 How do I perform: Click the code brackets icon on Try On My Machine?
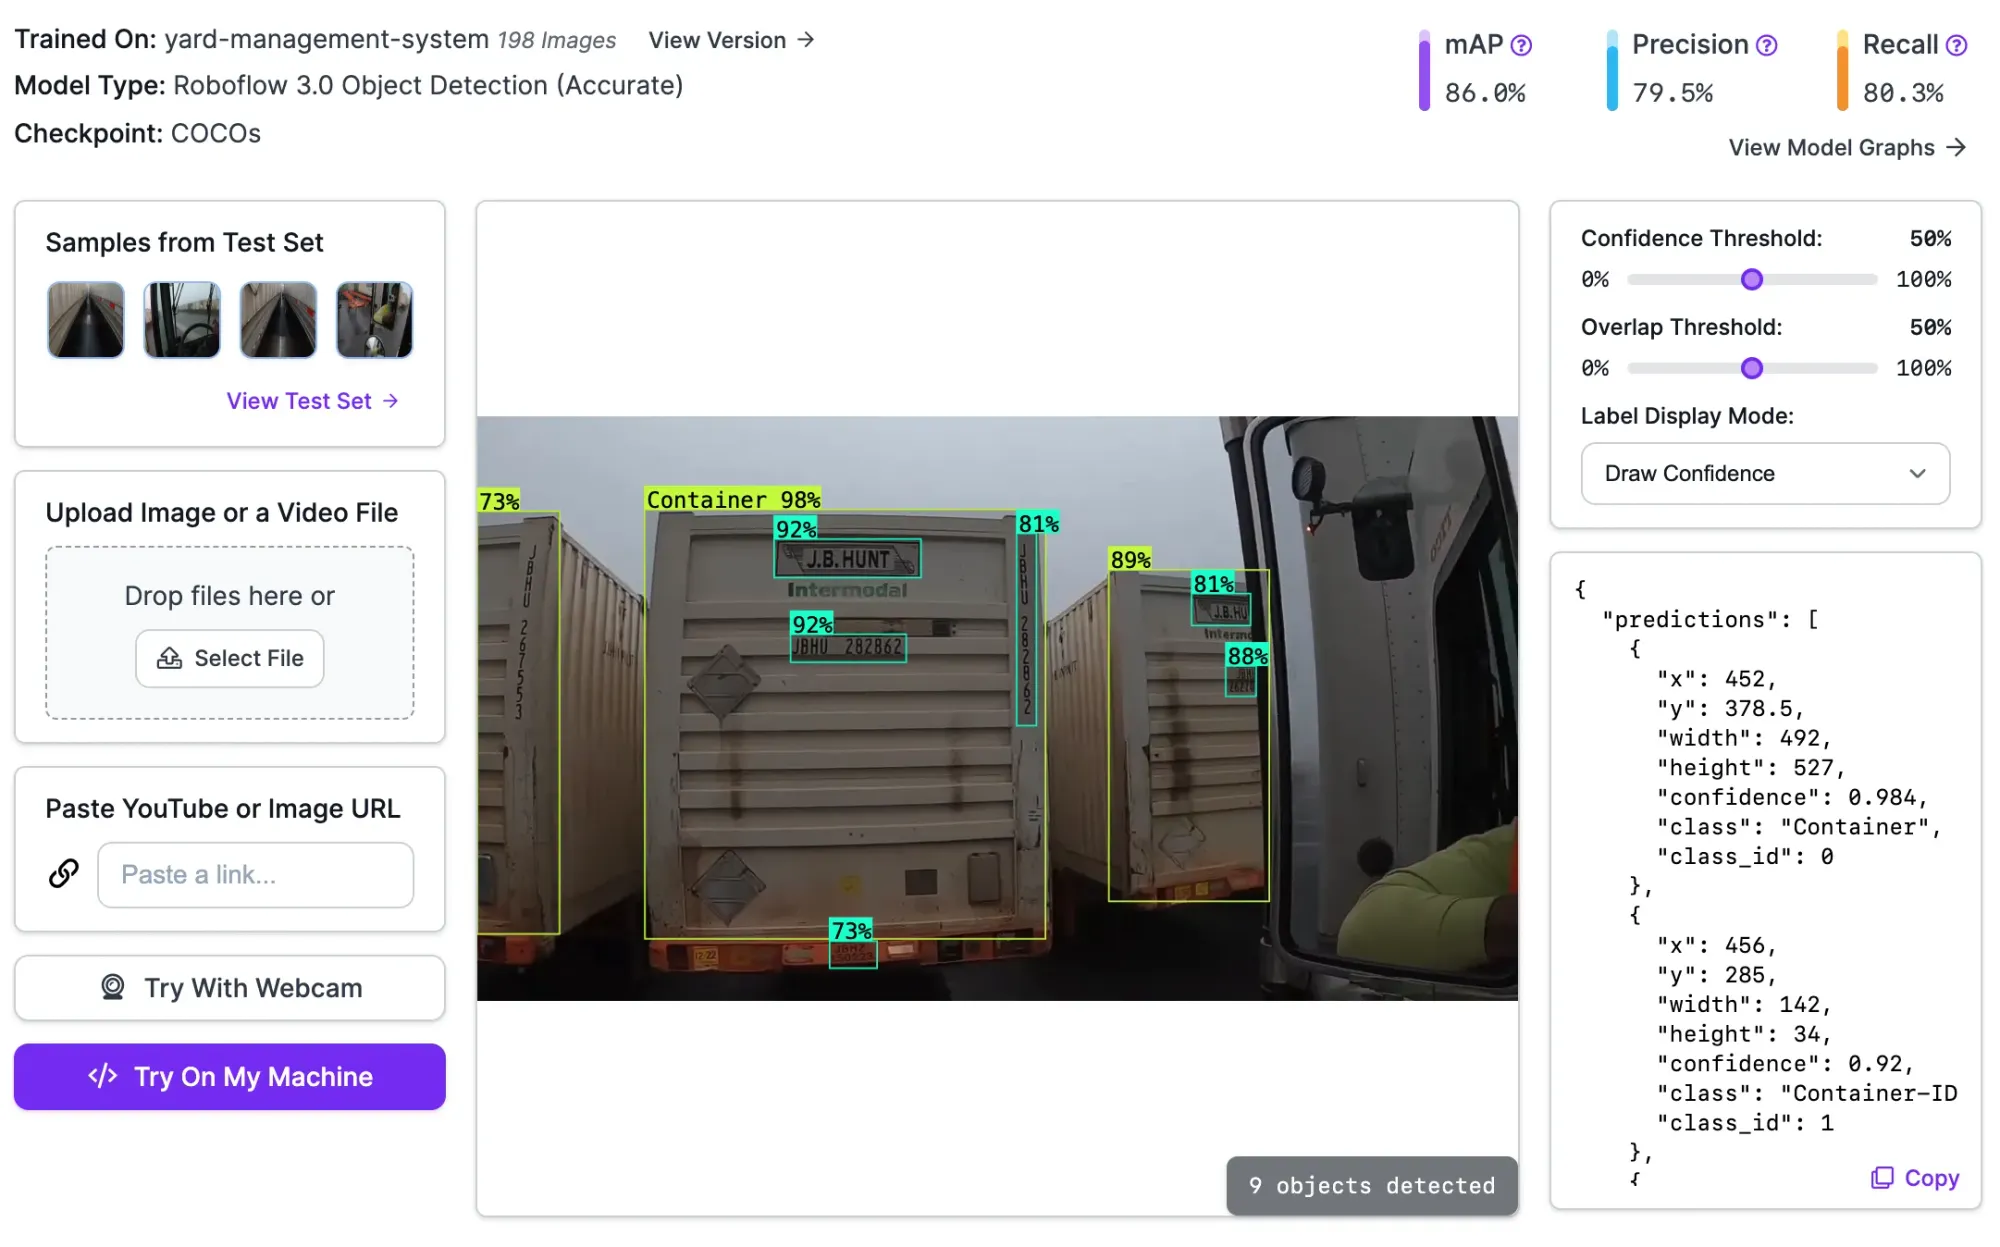pos(103,1076)
